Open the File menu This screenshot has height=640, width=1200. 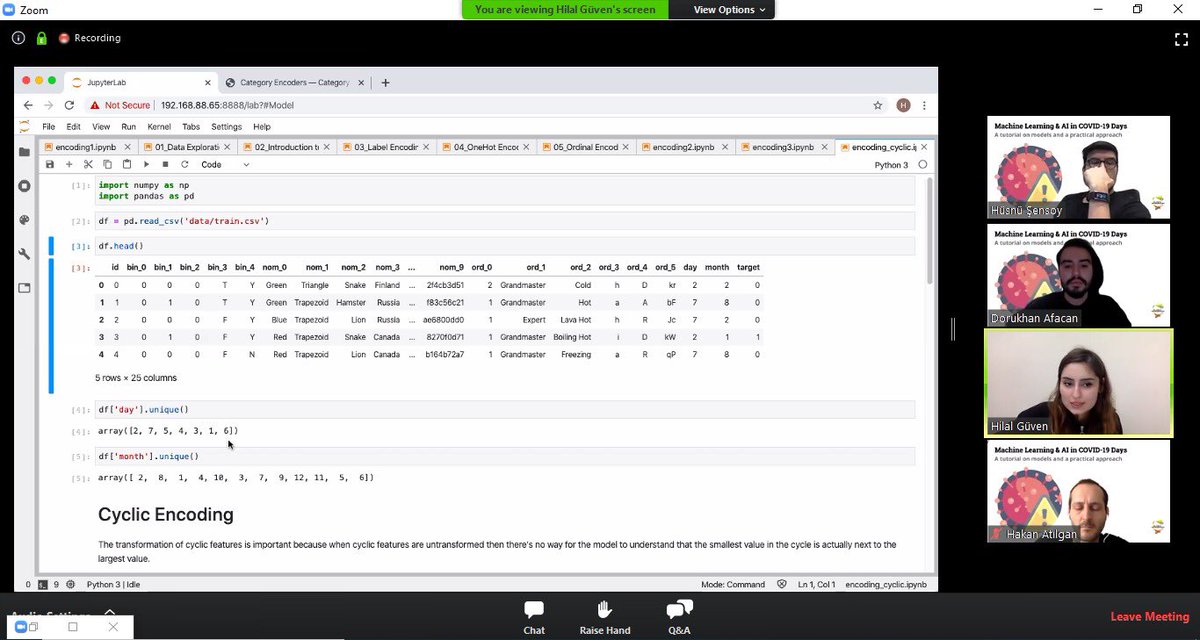(48, 127)
